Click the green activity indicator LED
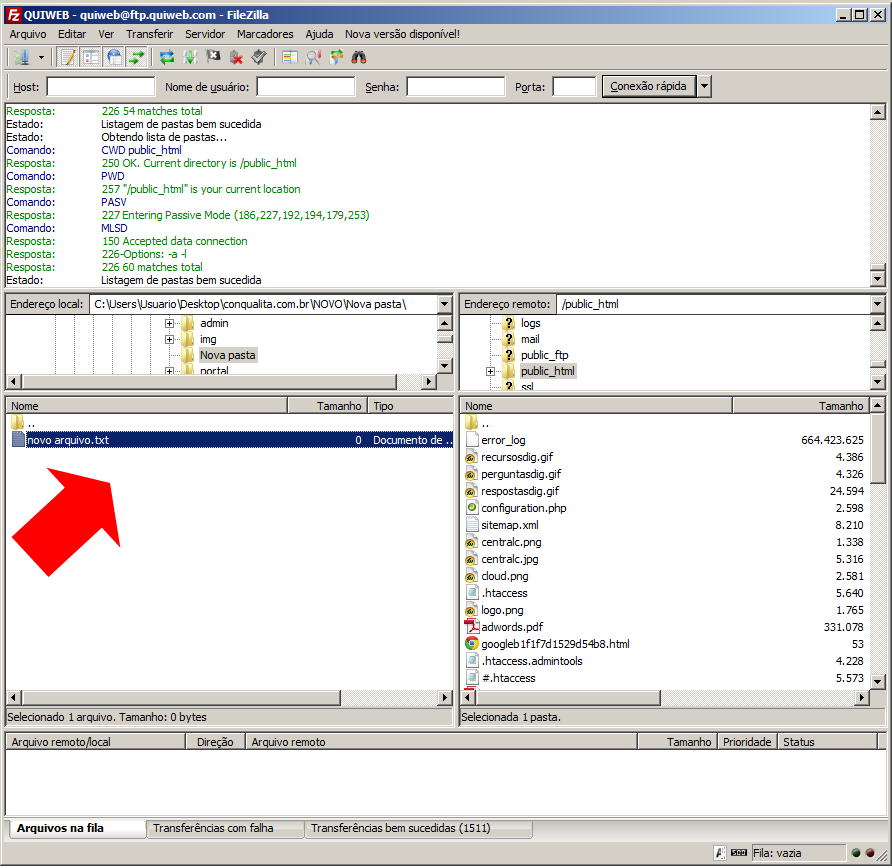Screen dimensions: 892x868 click(x=856, y=853)
